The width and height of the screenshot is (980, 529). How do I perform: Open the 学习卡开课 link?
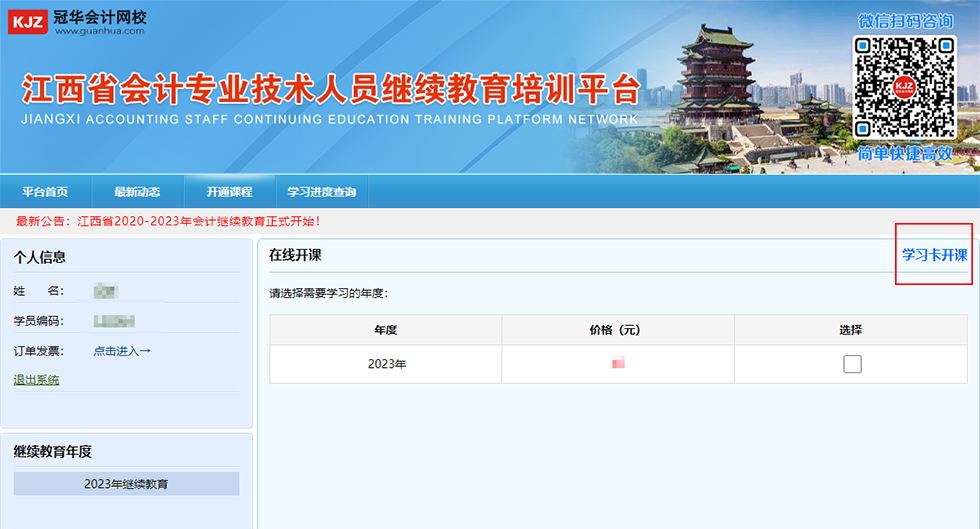pos(934,255)
